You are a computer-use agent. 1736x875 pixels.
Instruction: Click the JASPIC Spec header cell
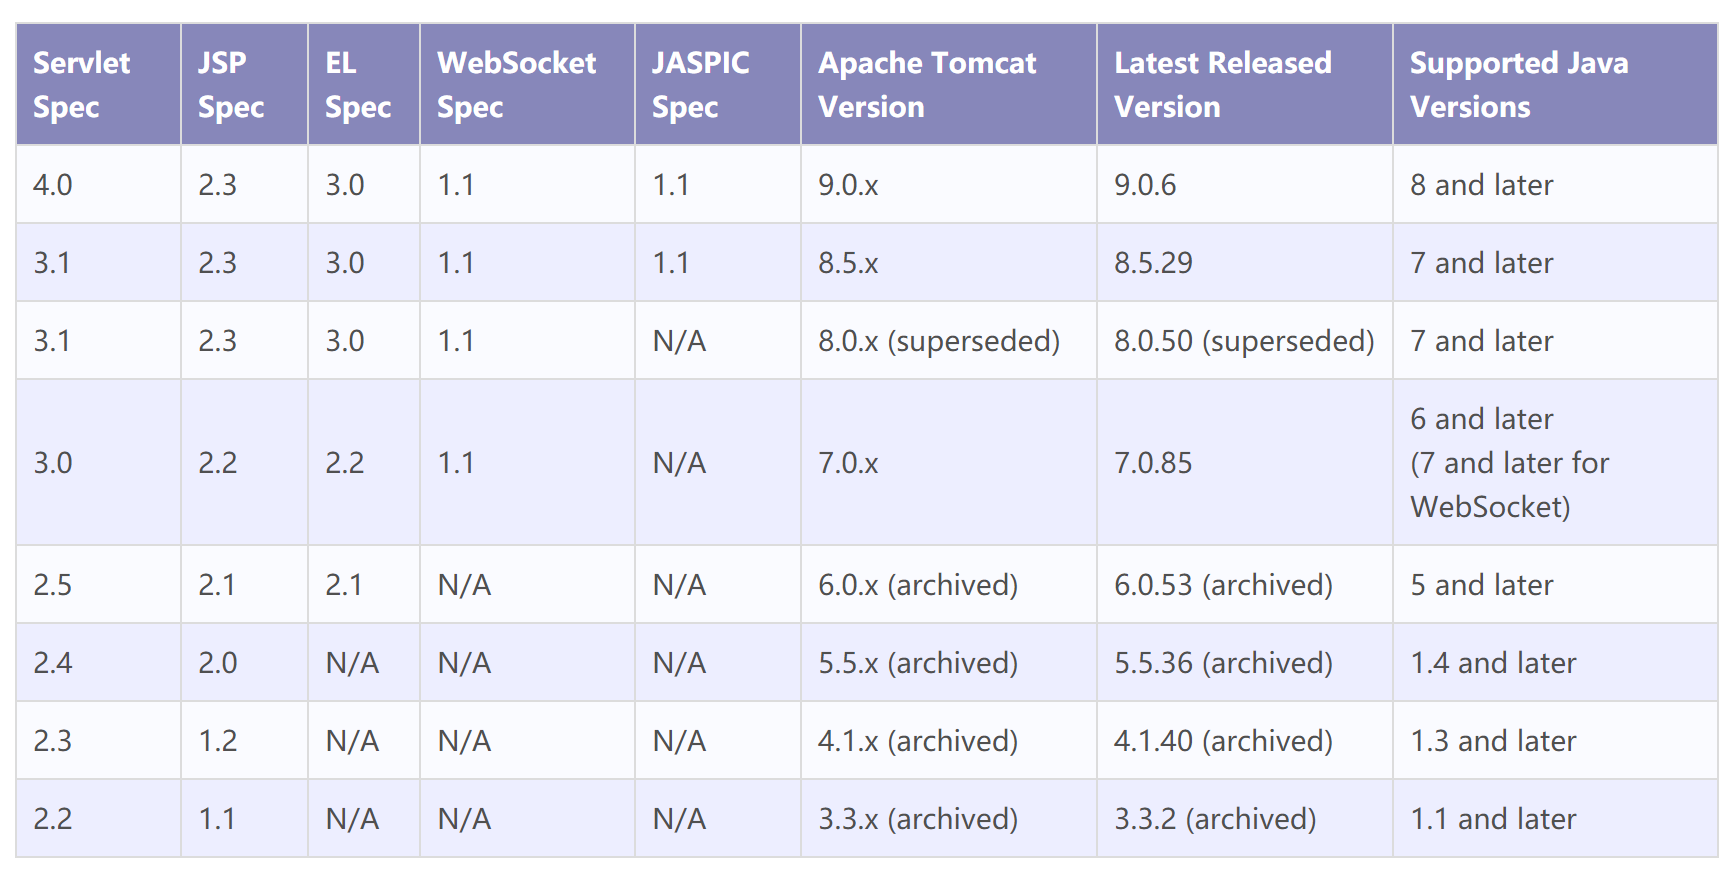pyautogui.click(x=700, y=85)
